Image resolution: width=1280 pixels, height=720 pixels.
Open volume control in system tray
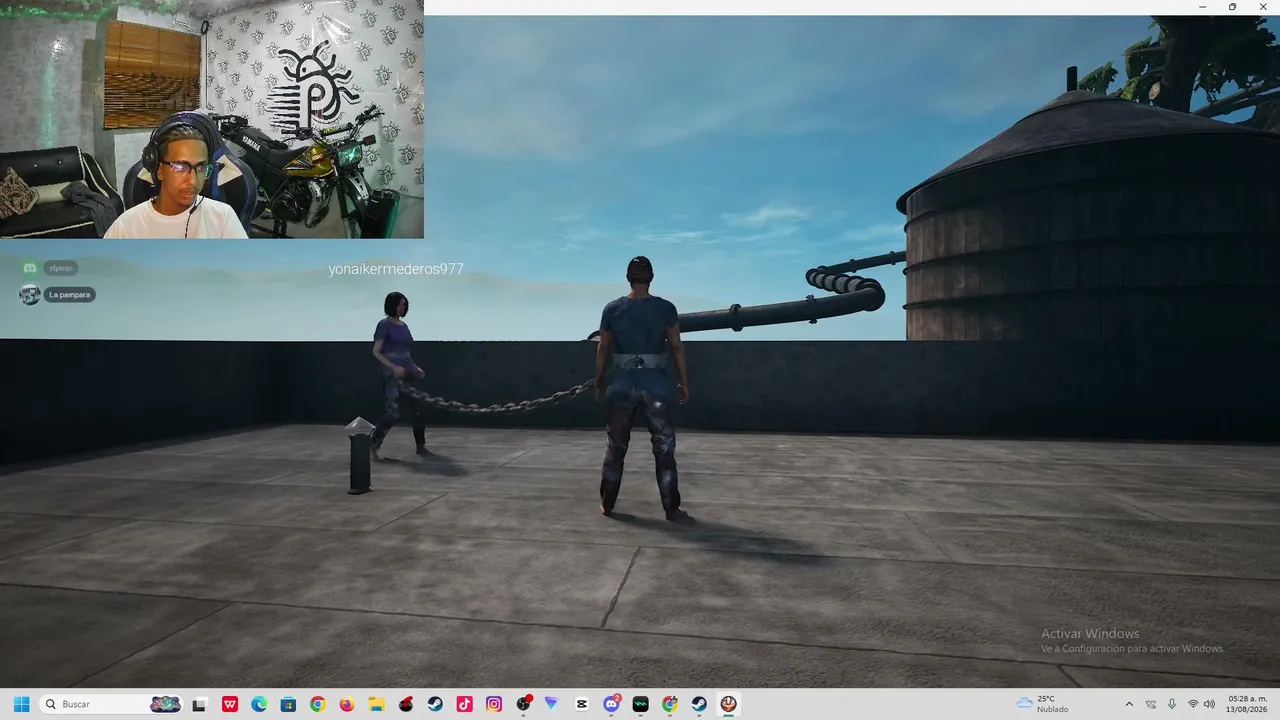tap(1209, 704)
